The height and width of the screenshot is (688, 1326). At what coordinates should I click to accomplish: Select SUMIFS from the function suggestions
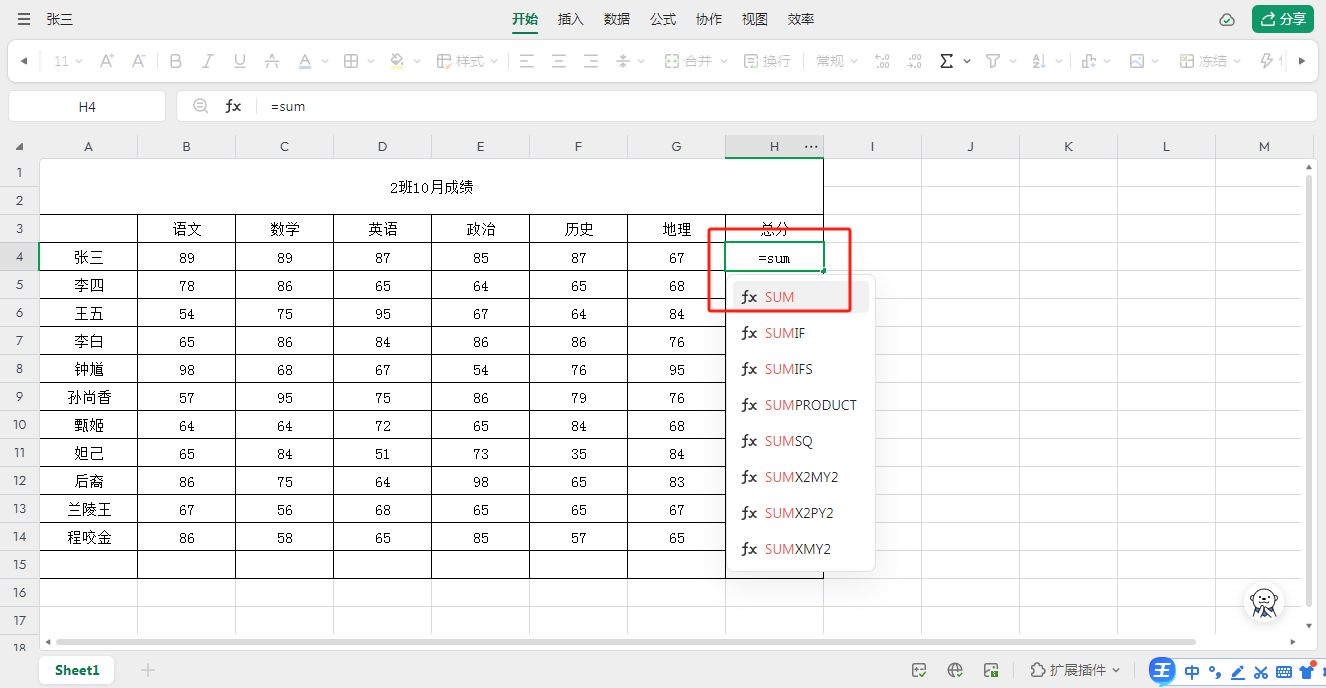pos(801,369)
